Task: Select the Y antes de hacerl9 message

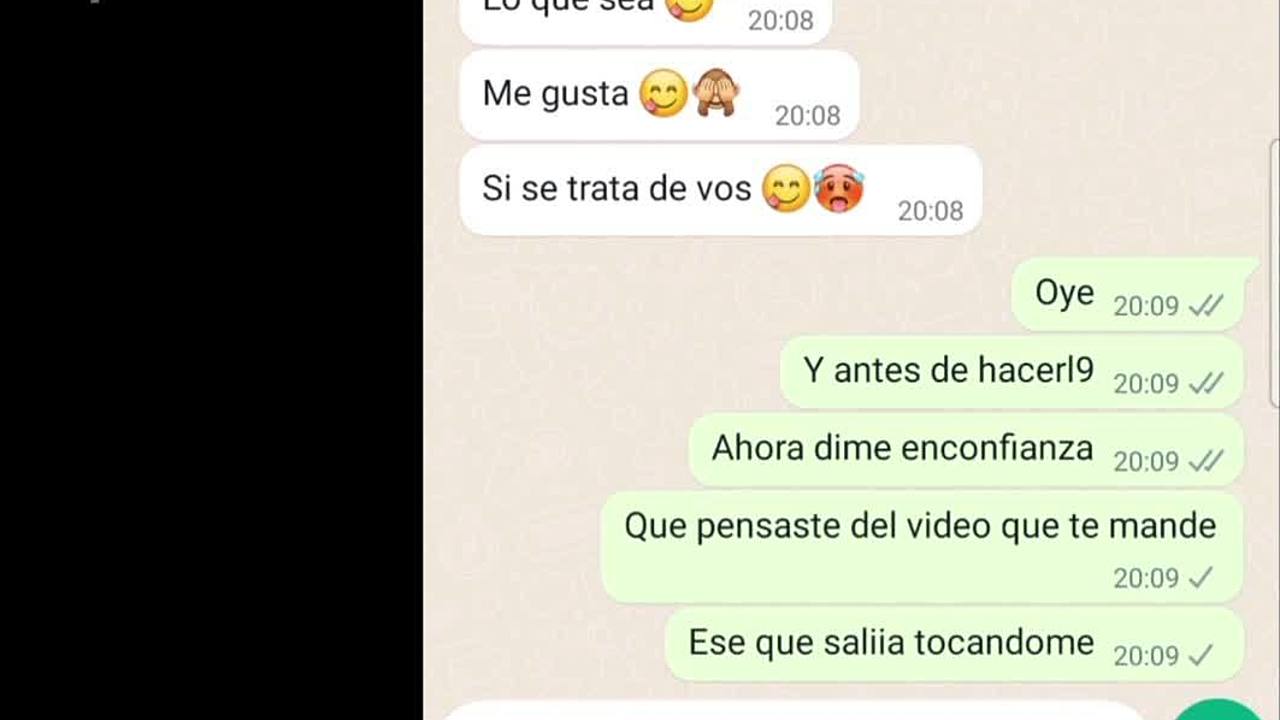Action: (1011, 372)
